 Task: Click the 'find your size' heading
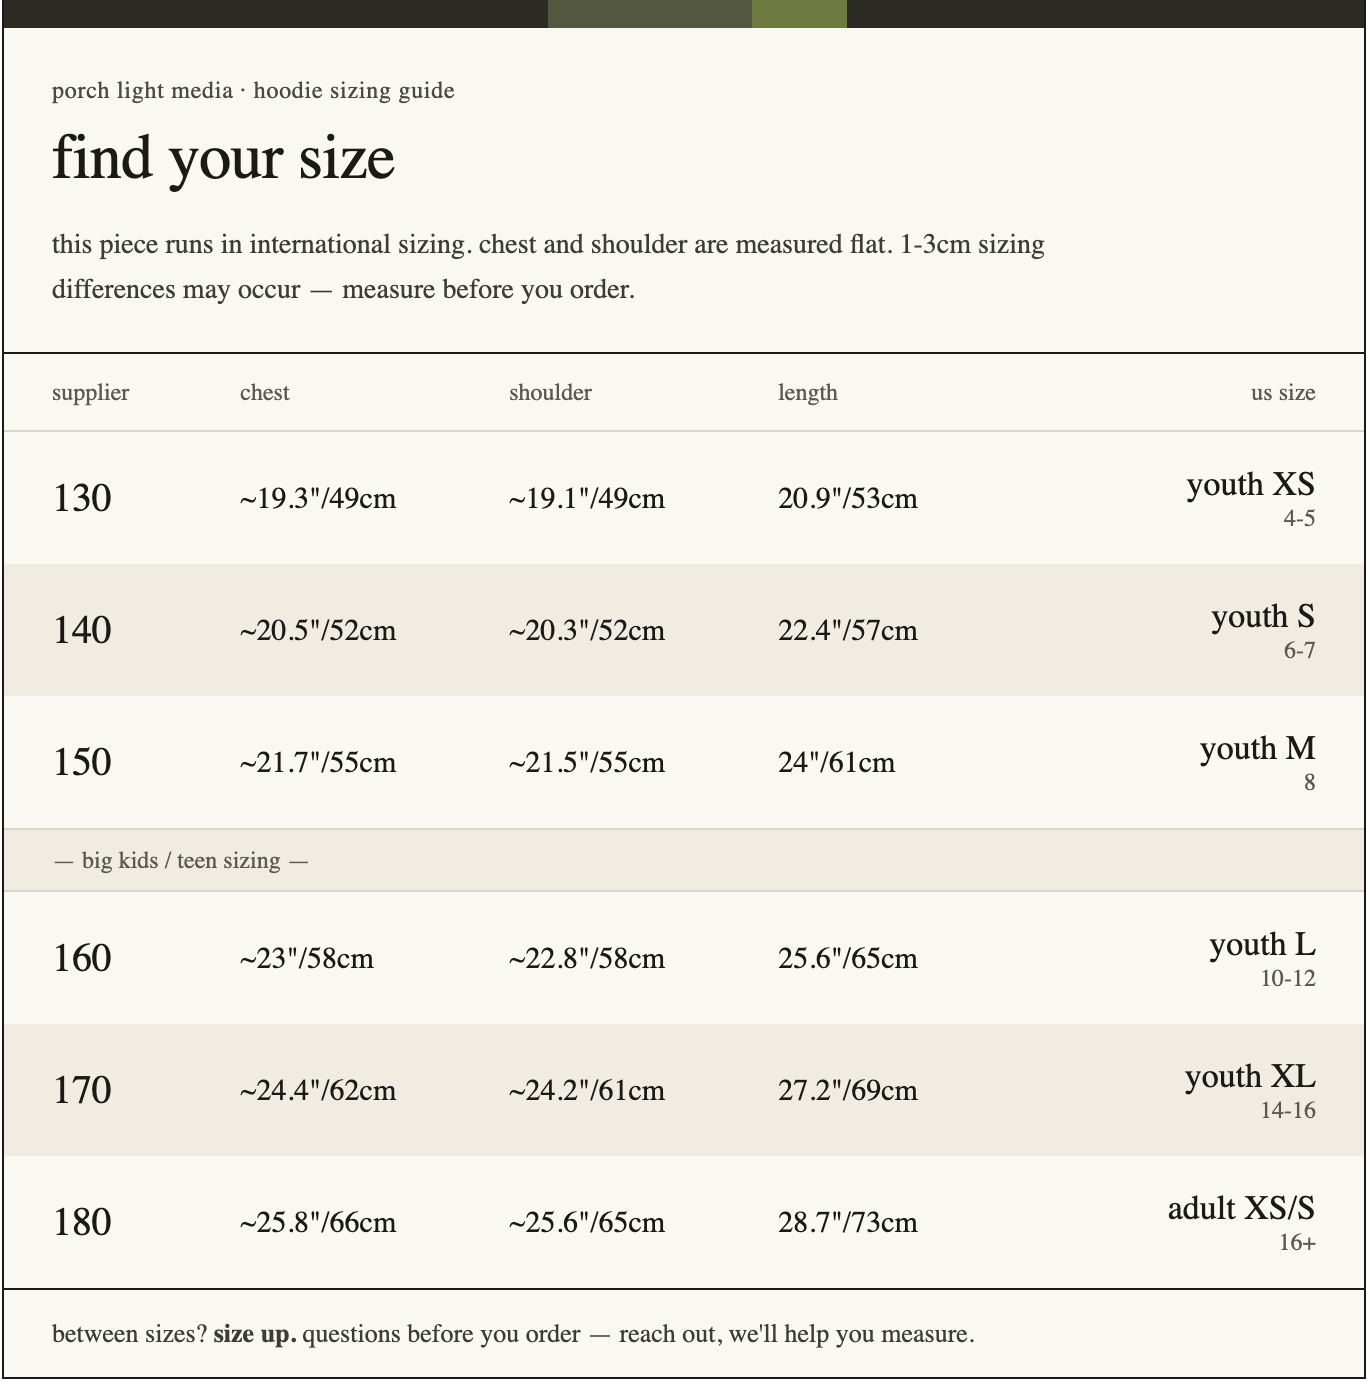click(x=223, y=158)
